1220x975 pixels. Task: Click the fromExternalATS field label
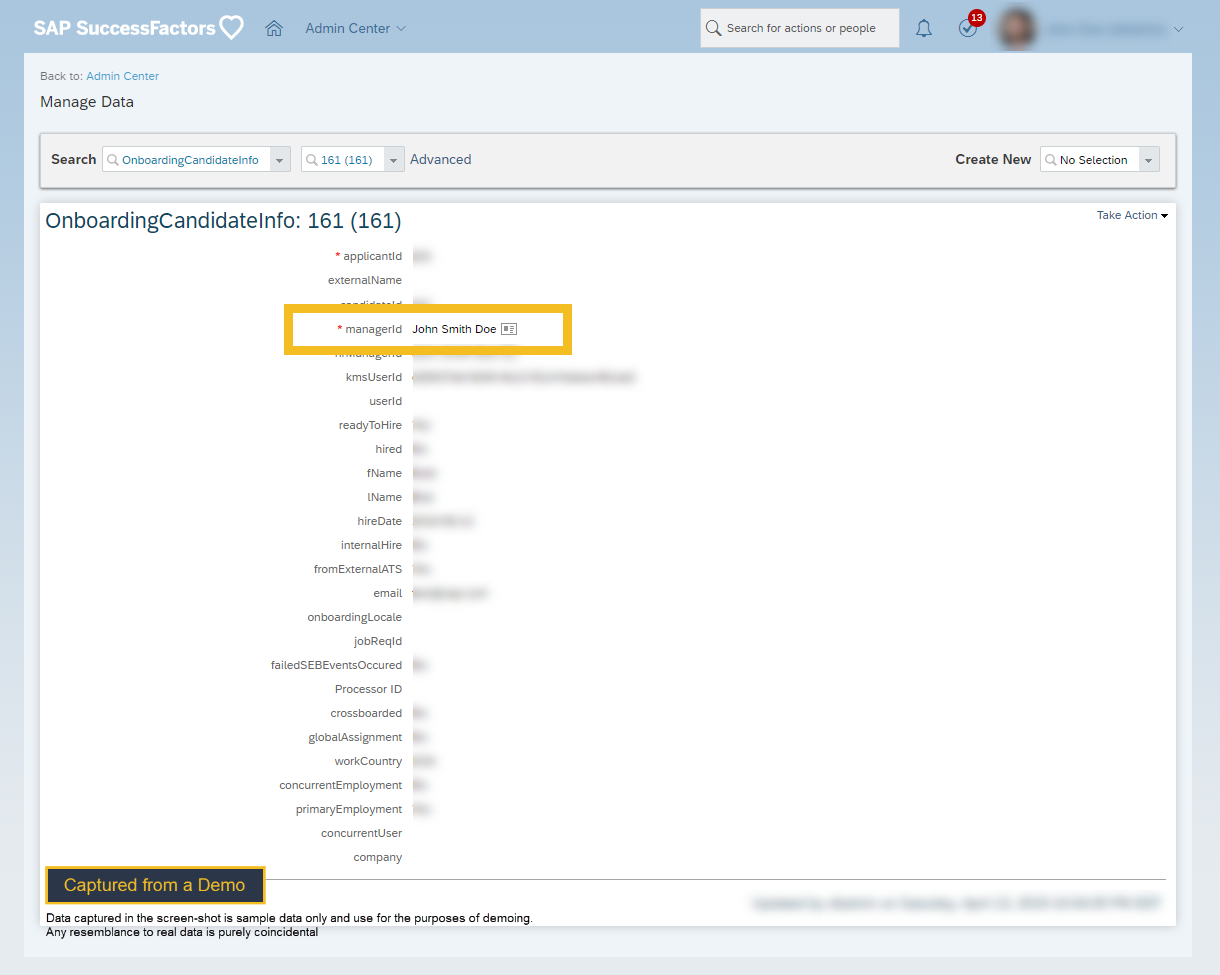358,569
